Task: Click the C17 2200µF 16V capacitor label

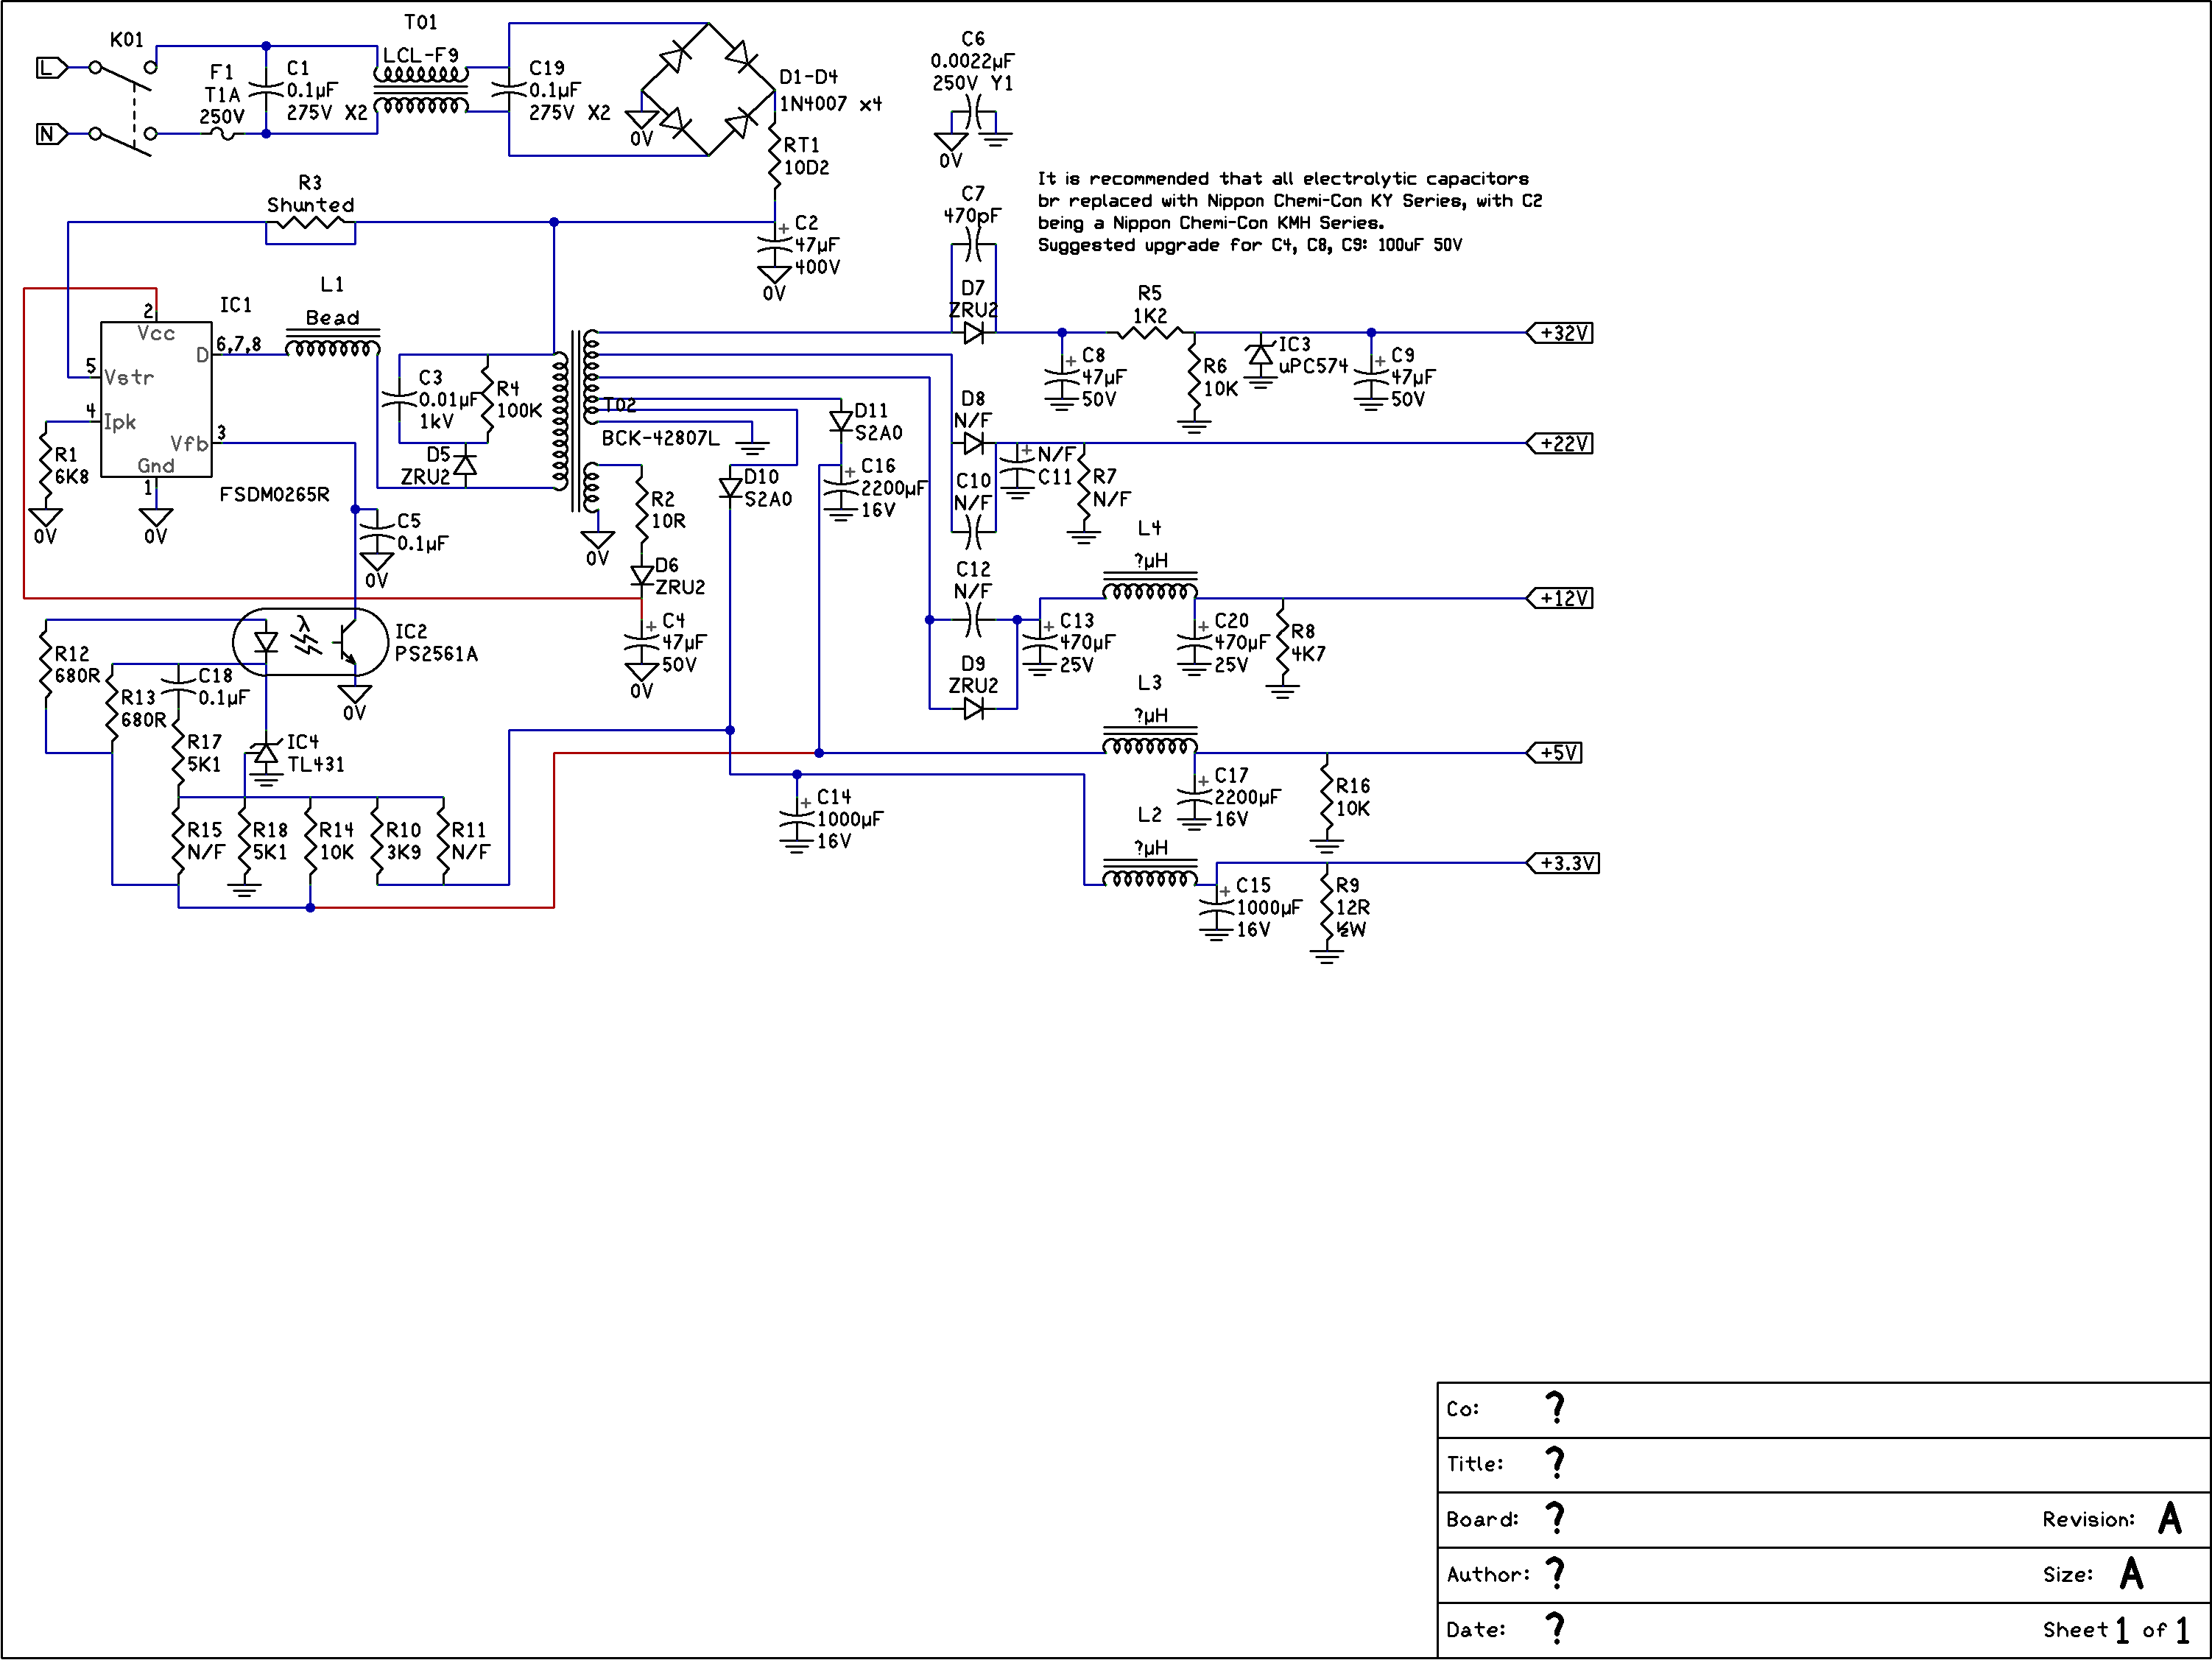Action: pyautogui.click(x=1247, y=797)
